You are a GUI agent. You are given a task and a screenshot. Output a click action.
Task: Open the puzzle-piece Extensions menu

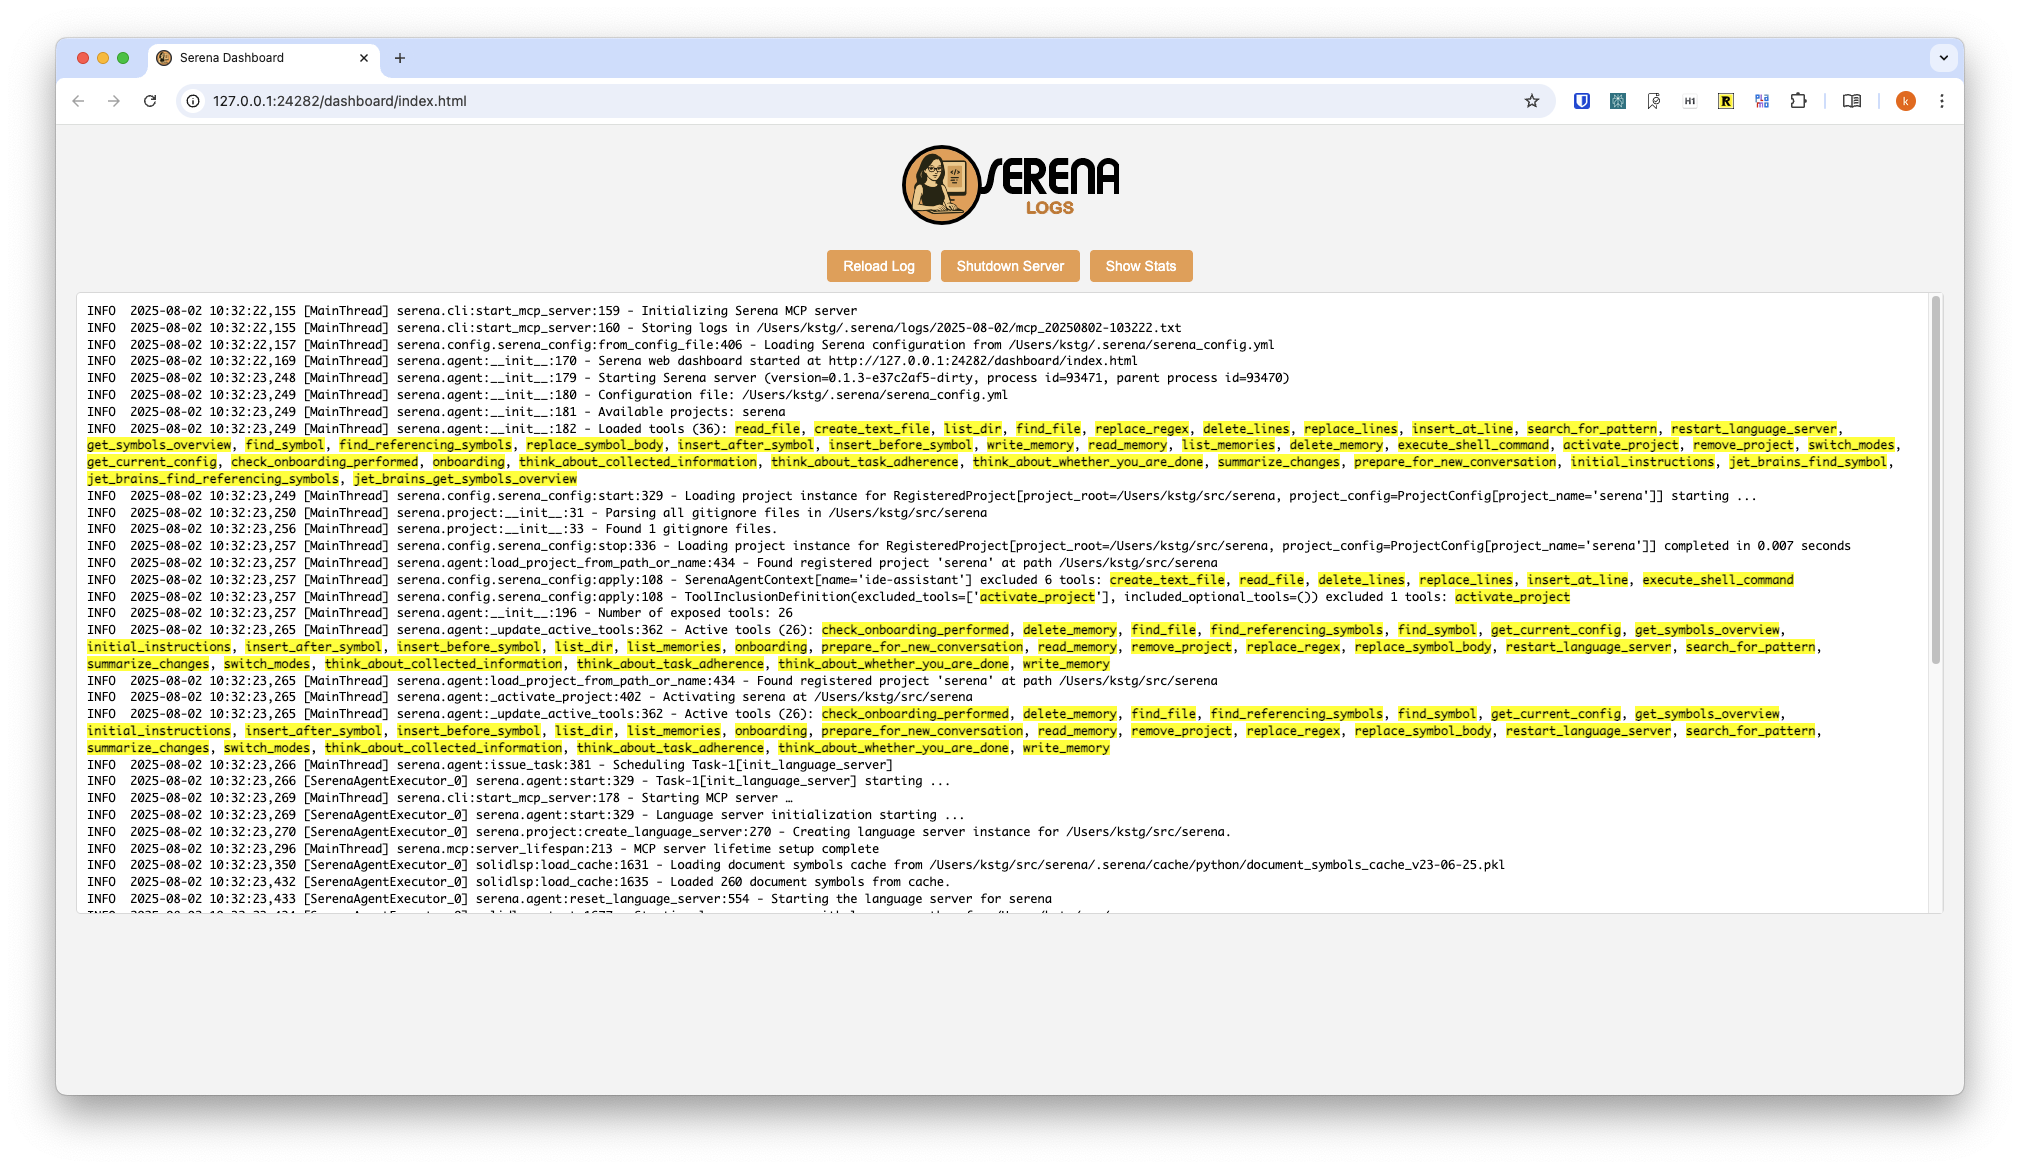pyautogui.click(x=1798, y=101)
